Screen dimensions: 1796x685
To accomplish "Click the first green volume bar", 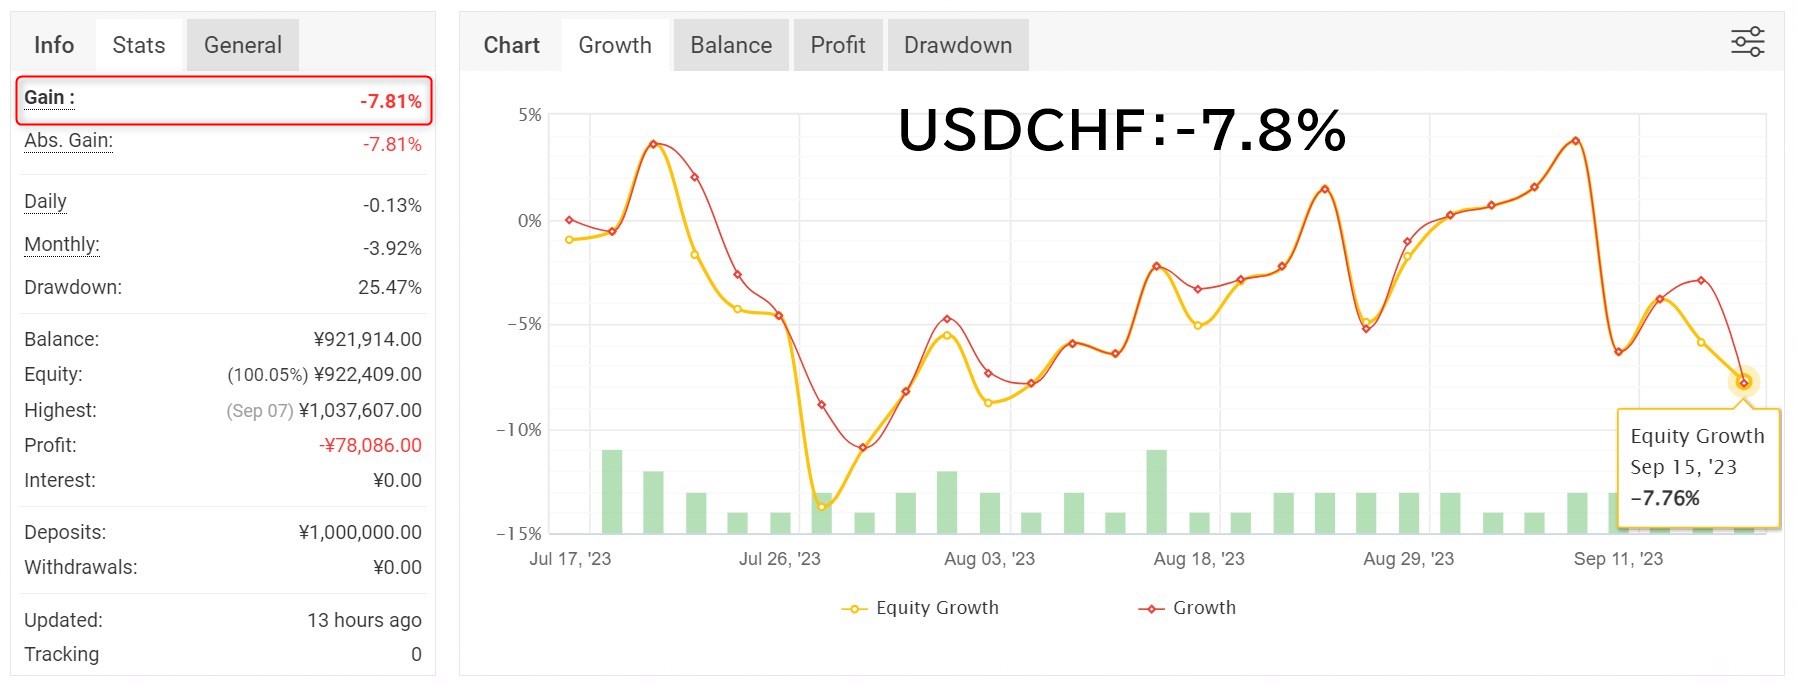I will click(612, 491).
